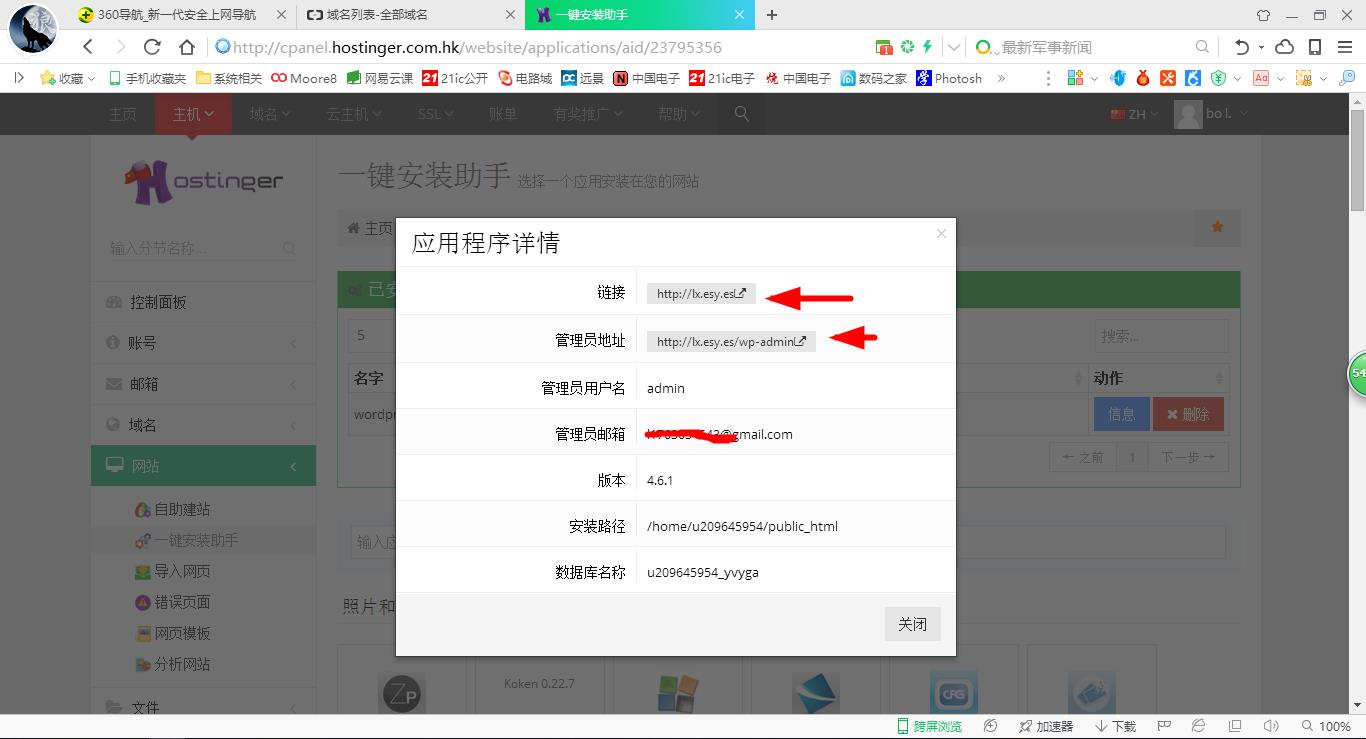Screen dimensions: 1366x739
Task: Click the red 删除 button
Action: pyautogui.click(x=1188, y=413)
